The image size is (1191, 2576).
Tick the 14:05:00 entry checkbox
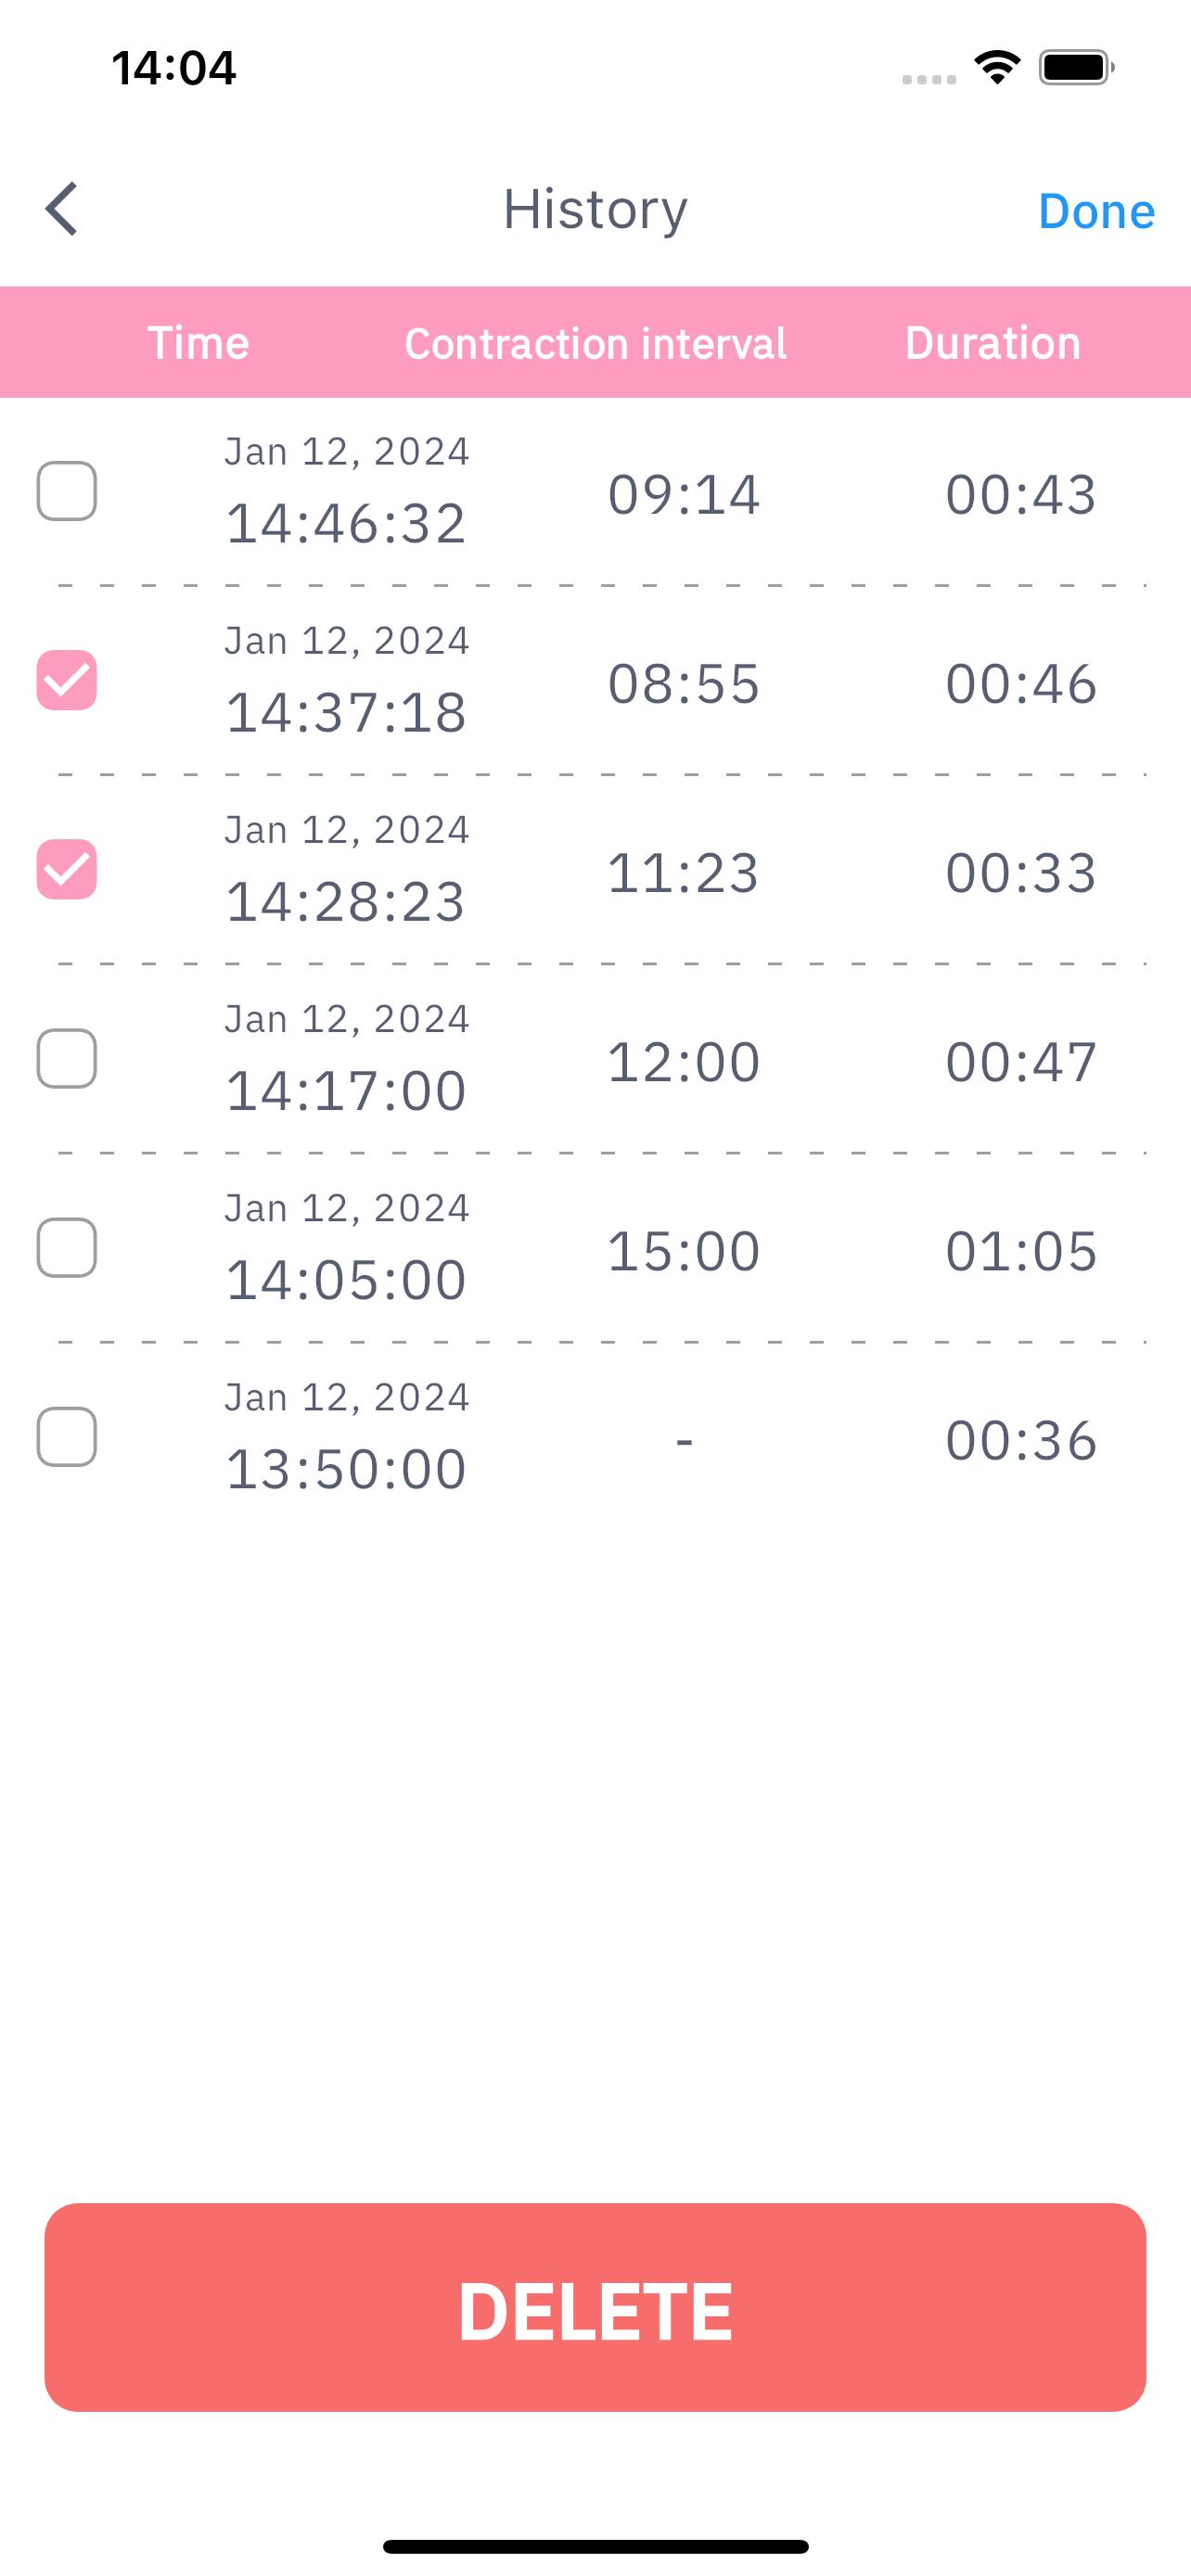point(67,1247)
